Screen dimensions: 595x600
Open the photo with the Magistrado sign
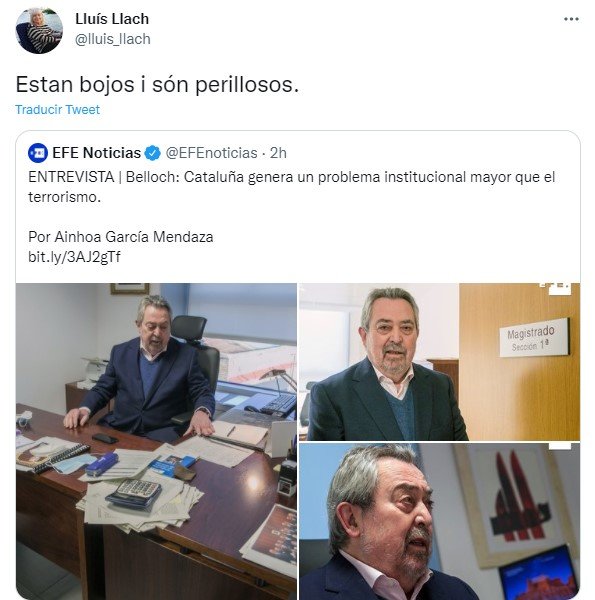(x=439, y=362)
